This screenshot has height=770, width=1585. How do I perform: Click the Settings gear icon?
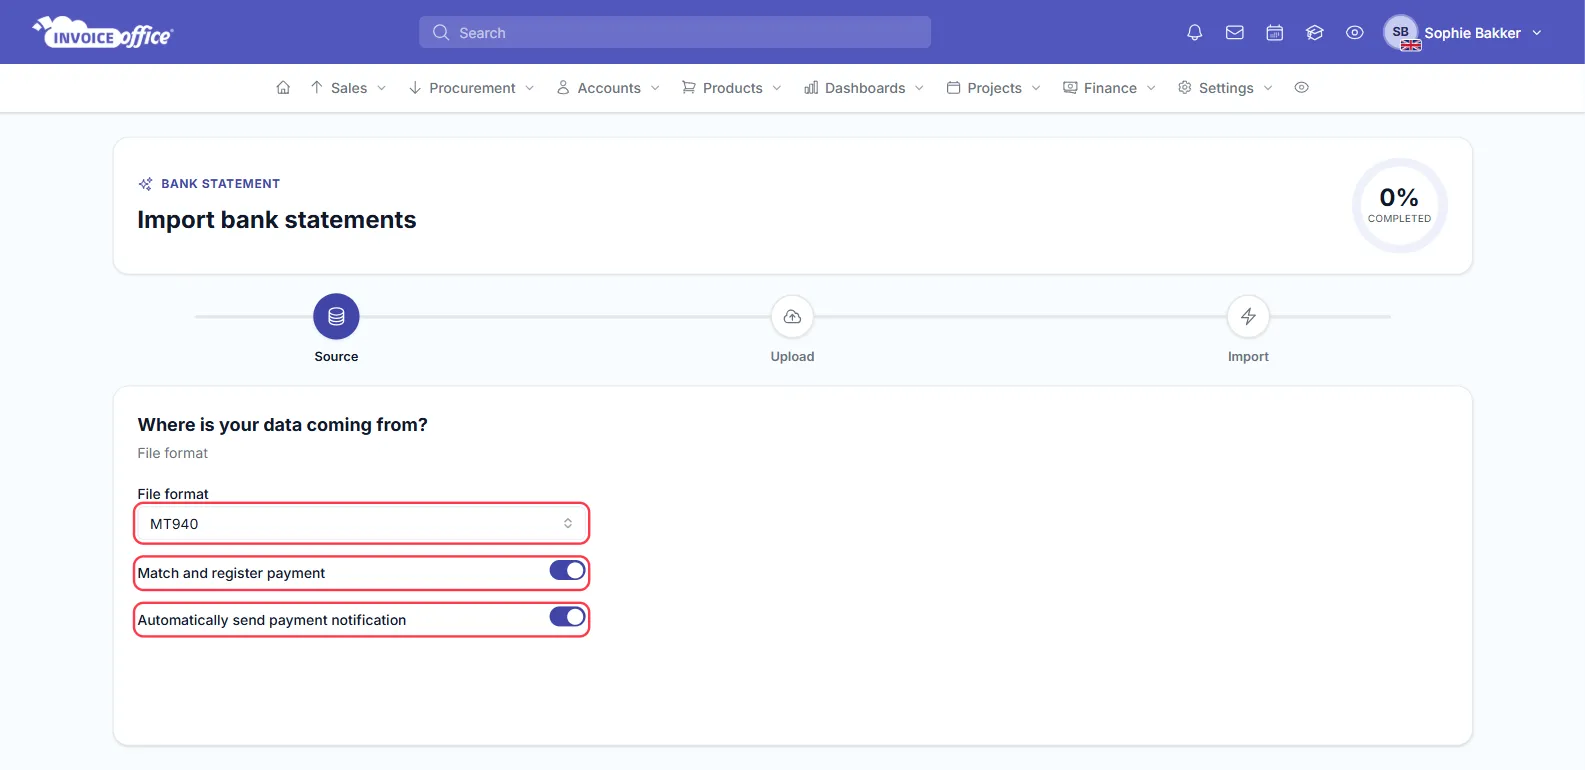pyautogui.click(x=1184, y=88)
